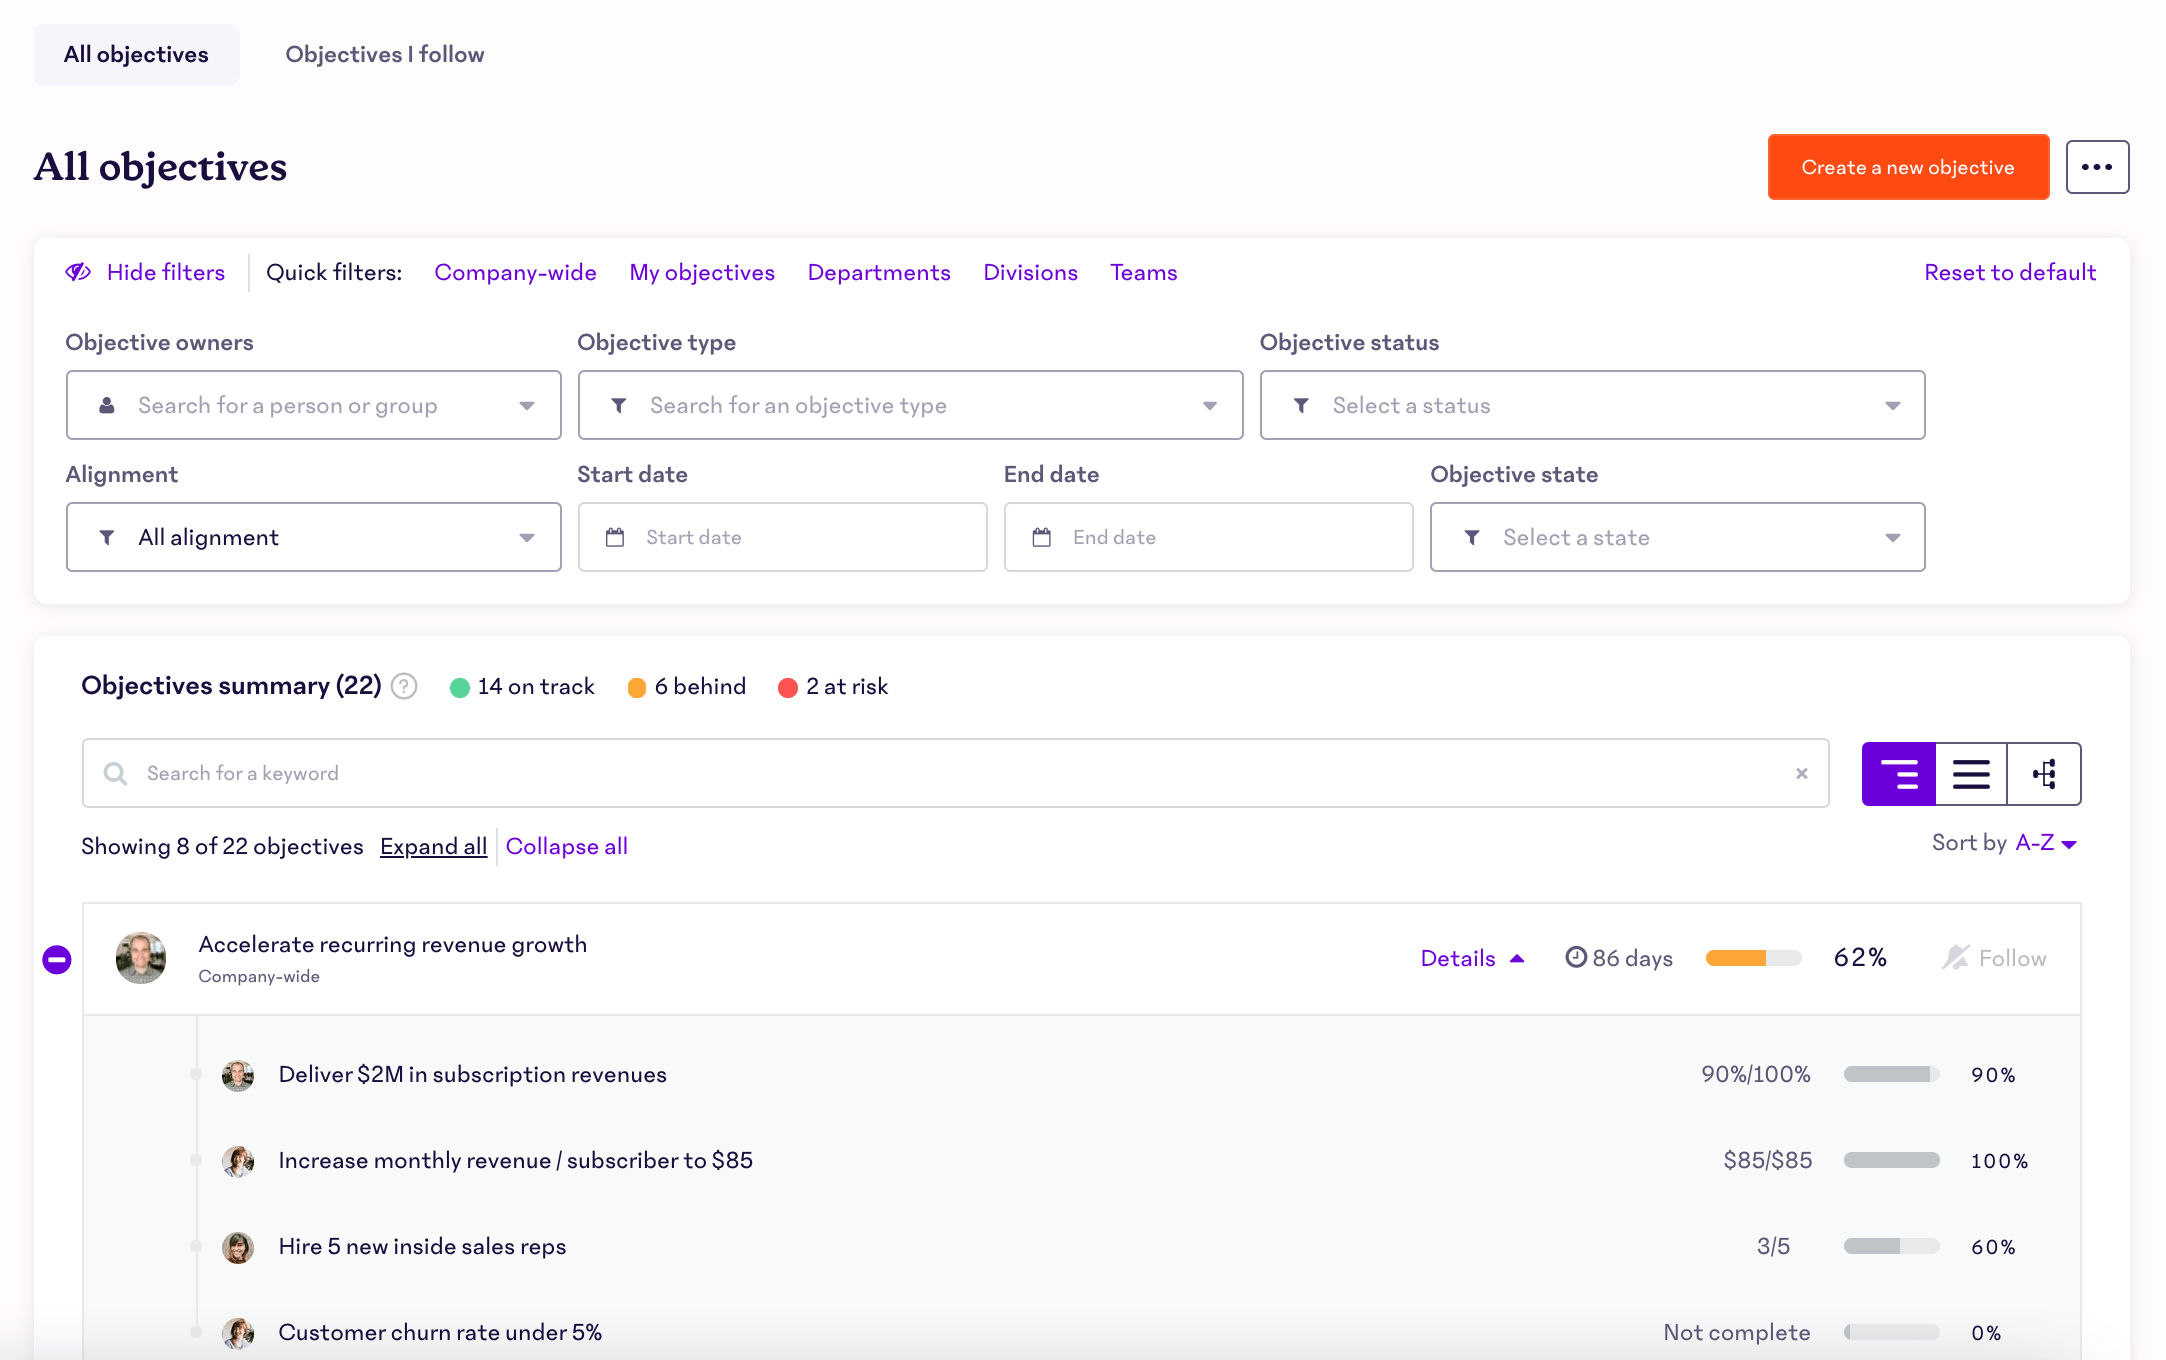Click the filter funnel icon in Objective type
The height and width of the screenshot is (1360, 2166).
[x=619, y=404]
